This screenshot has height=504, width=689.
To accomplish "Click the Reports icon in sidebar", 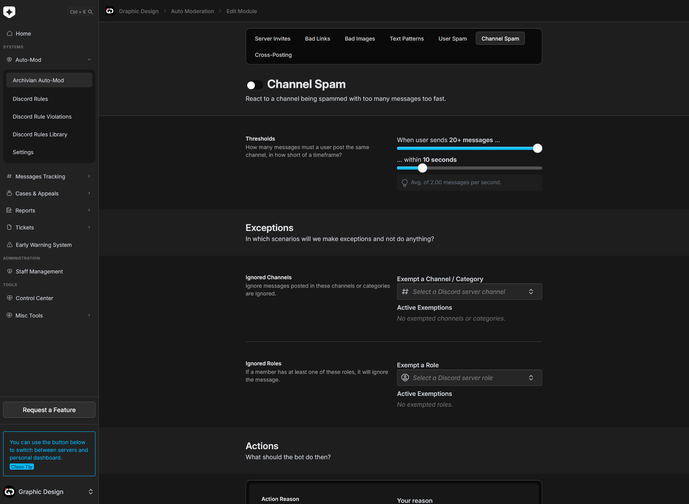I will (9, 210).
